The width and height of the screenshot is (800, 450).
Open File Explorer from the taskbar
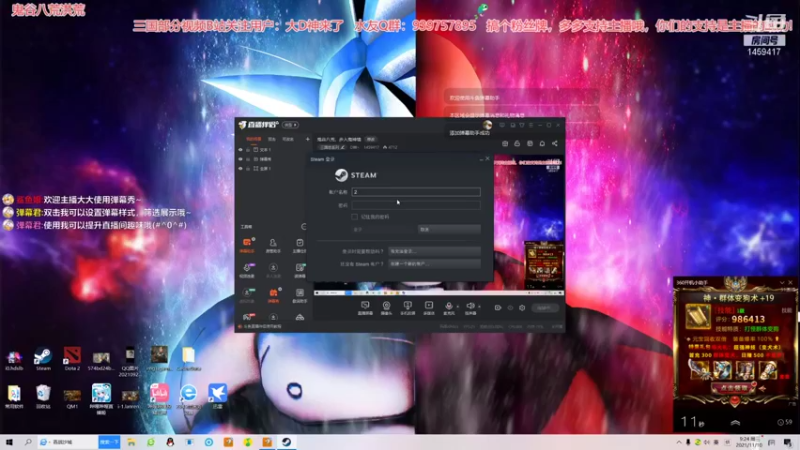pos(131,442)
